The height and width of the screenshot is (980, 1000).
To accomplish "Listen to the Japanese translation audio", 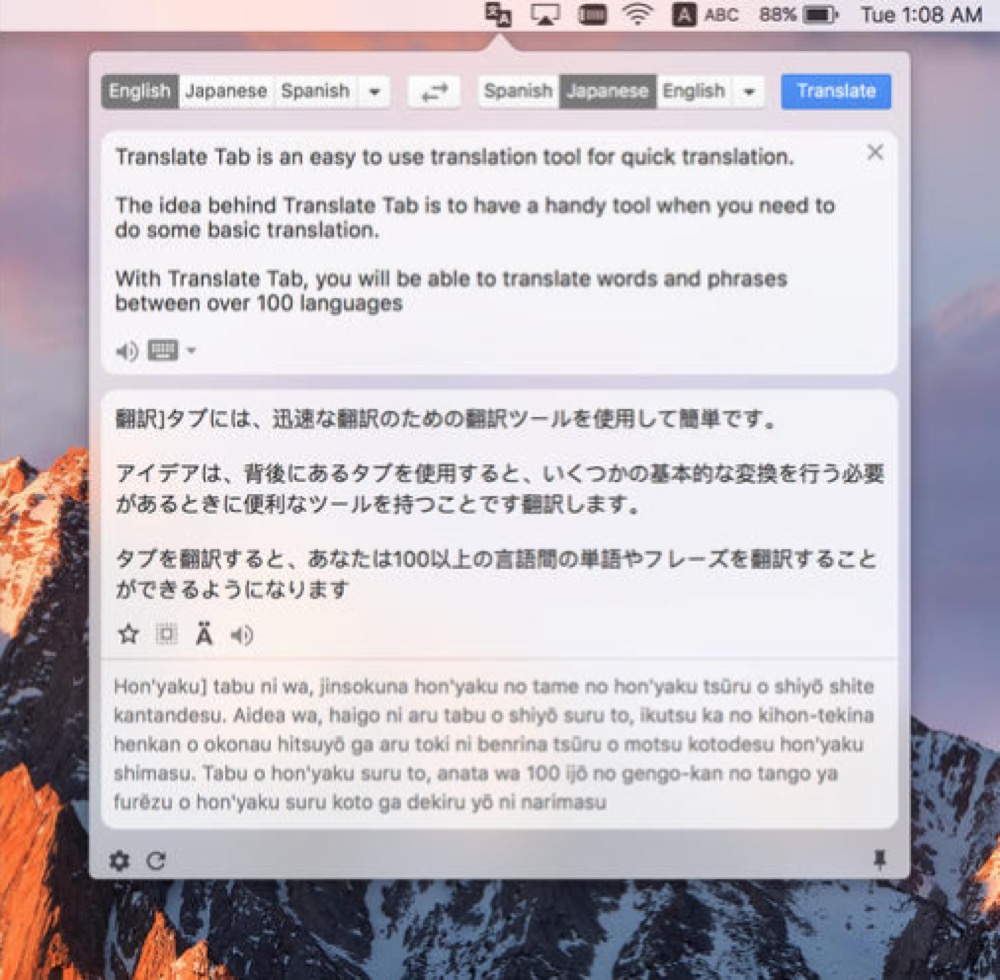I will pos(242,634).
